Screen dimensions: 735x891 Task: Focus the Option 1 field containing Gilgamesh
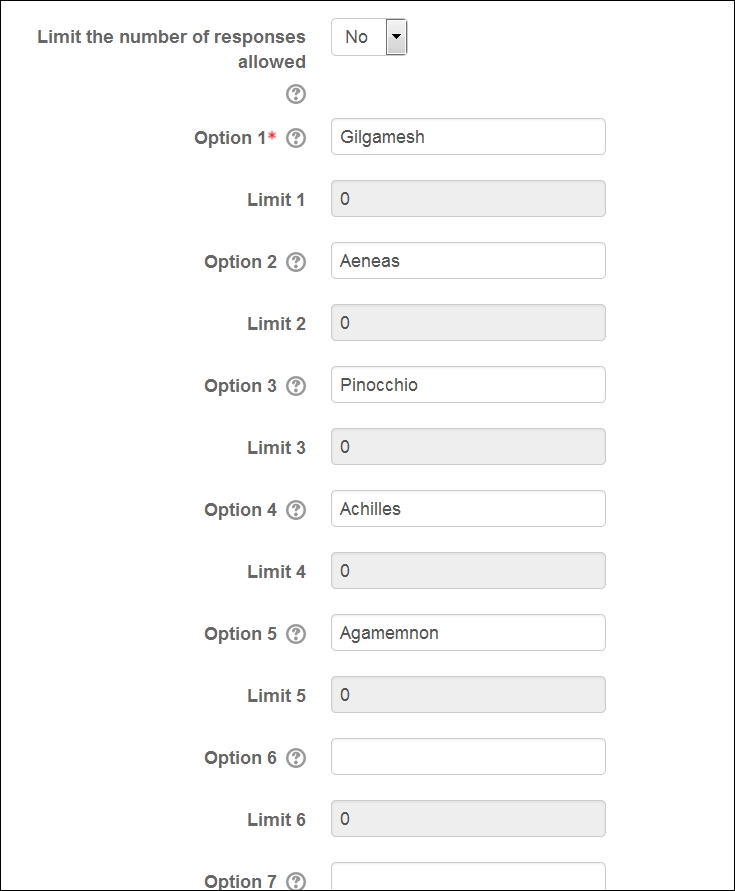coord(468,136)
